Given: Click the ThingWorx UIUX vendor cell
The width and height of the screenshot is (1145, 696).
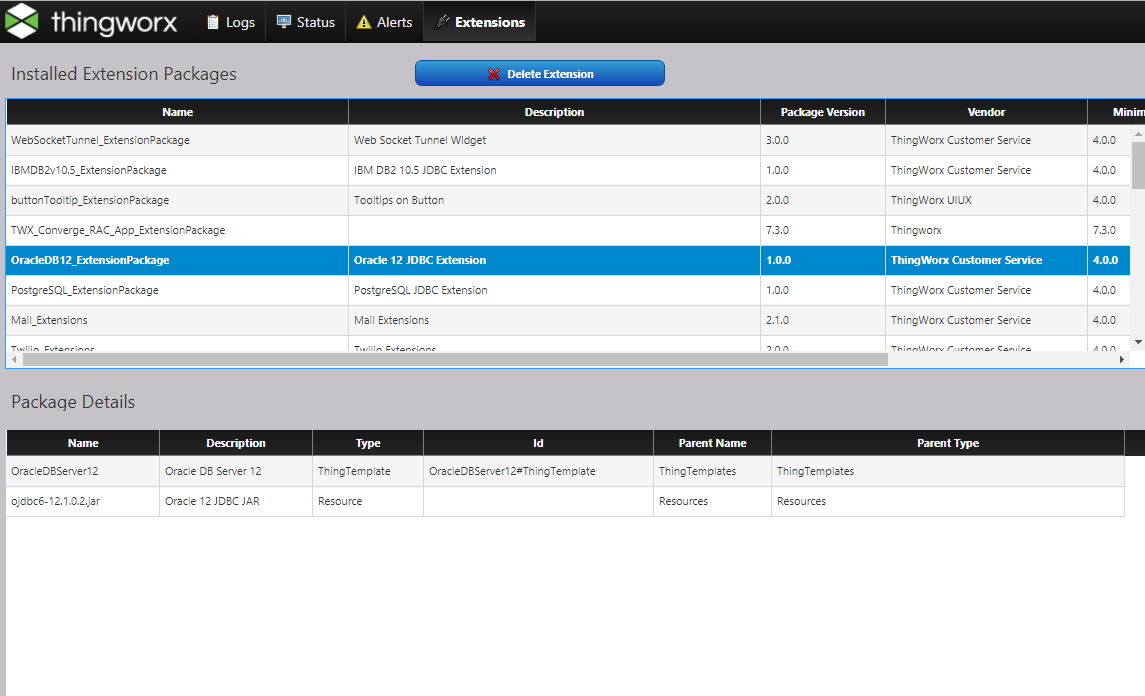Looking at the screenshot, I should tap(931, 200).
